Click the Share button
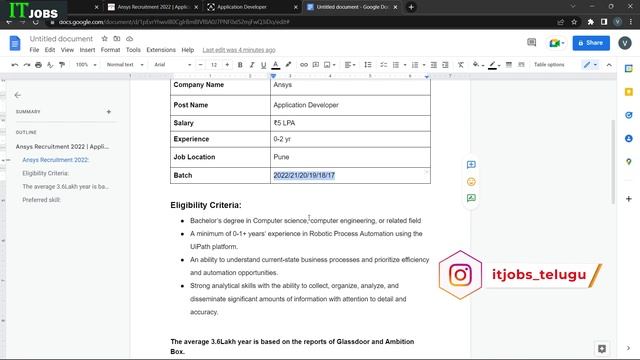The image size is (640, 360). [591, 43]
